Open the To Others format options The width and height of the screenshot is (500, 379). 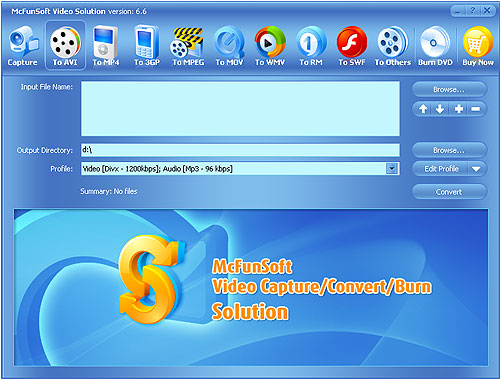point(393,46)
